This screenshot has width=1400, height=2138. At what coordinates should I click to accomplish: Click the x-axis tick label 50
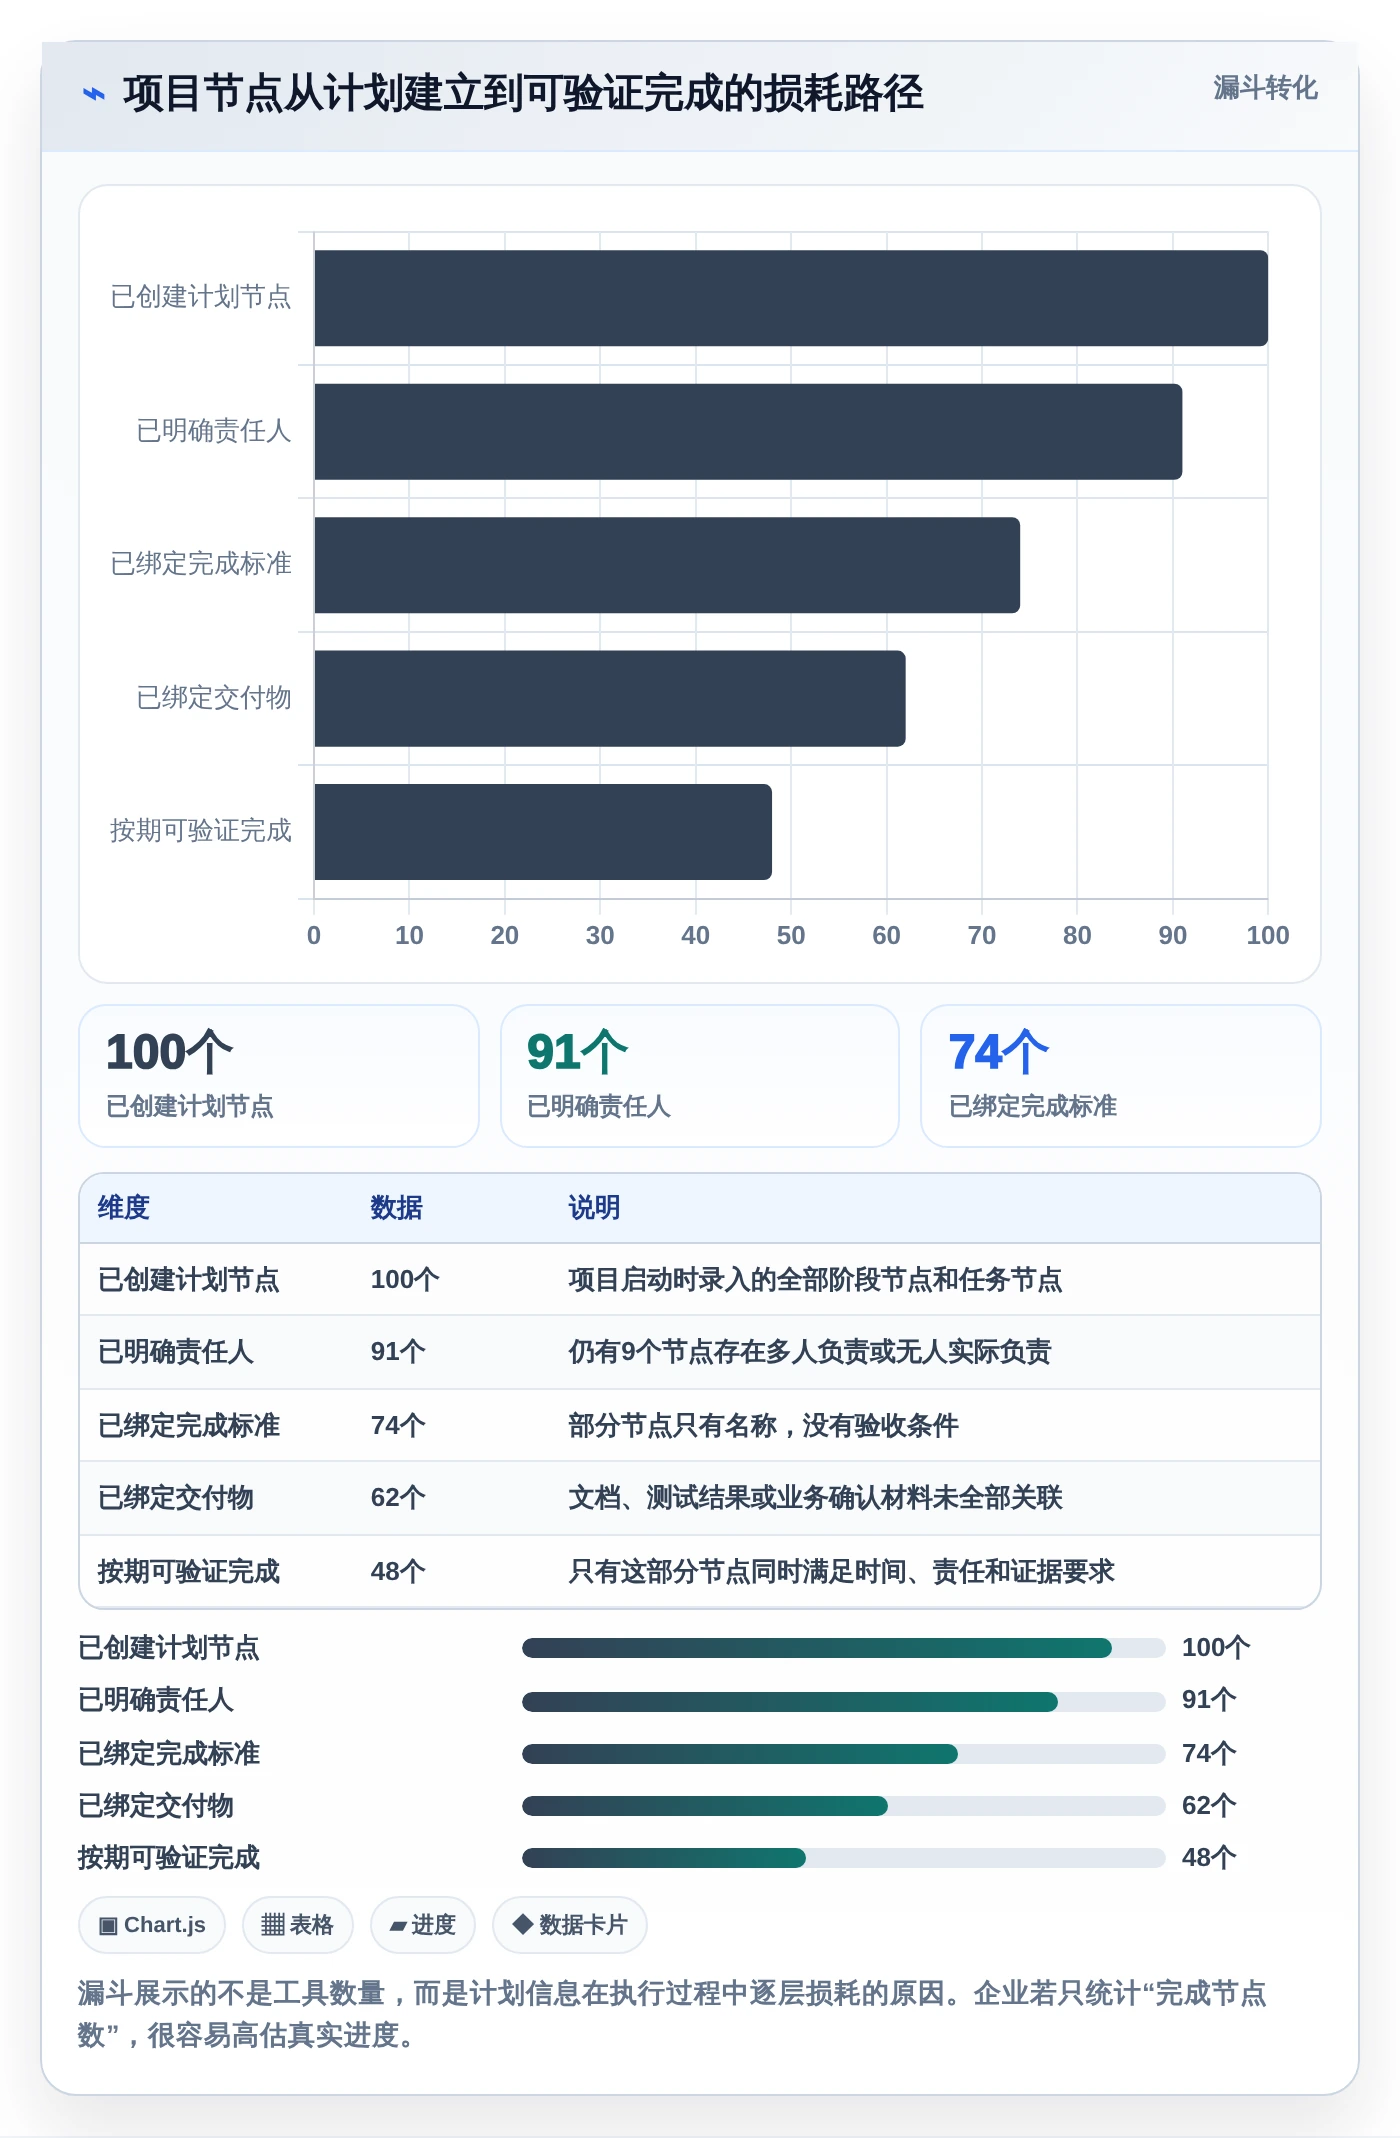[x=791, y=935]
